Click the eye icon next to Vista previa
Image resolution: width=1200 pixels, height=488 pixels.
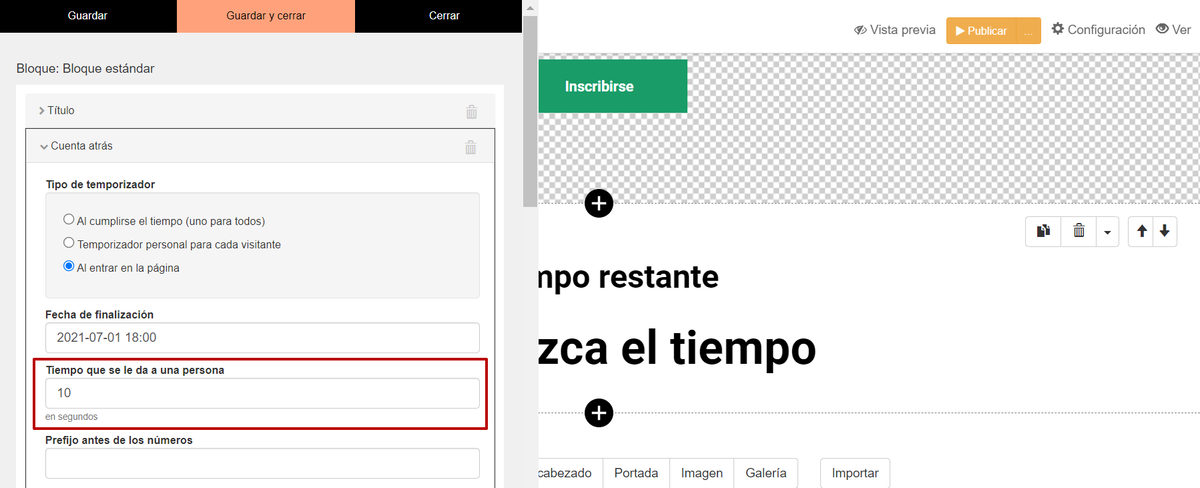pos(860,30)
